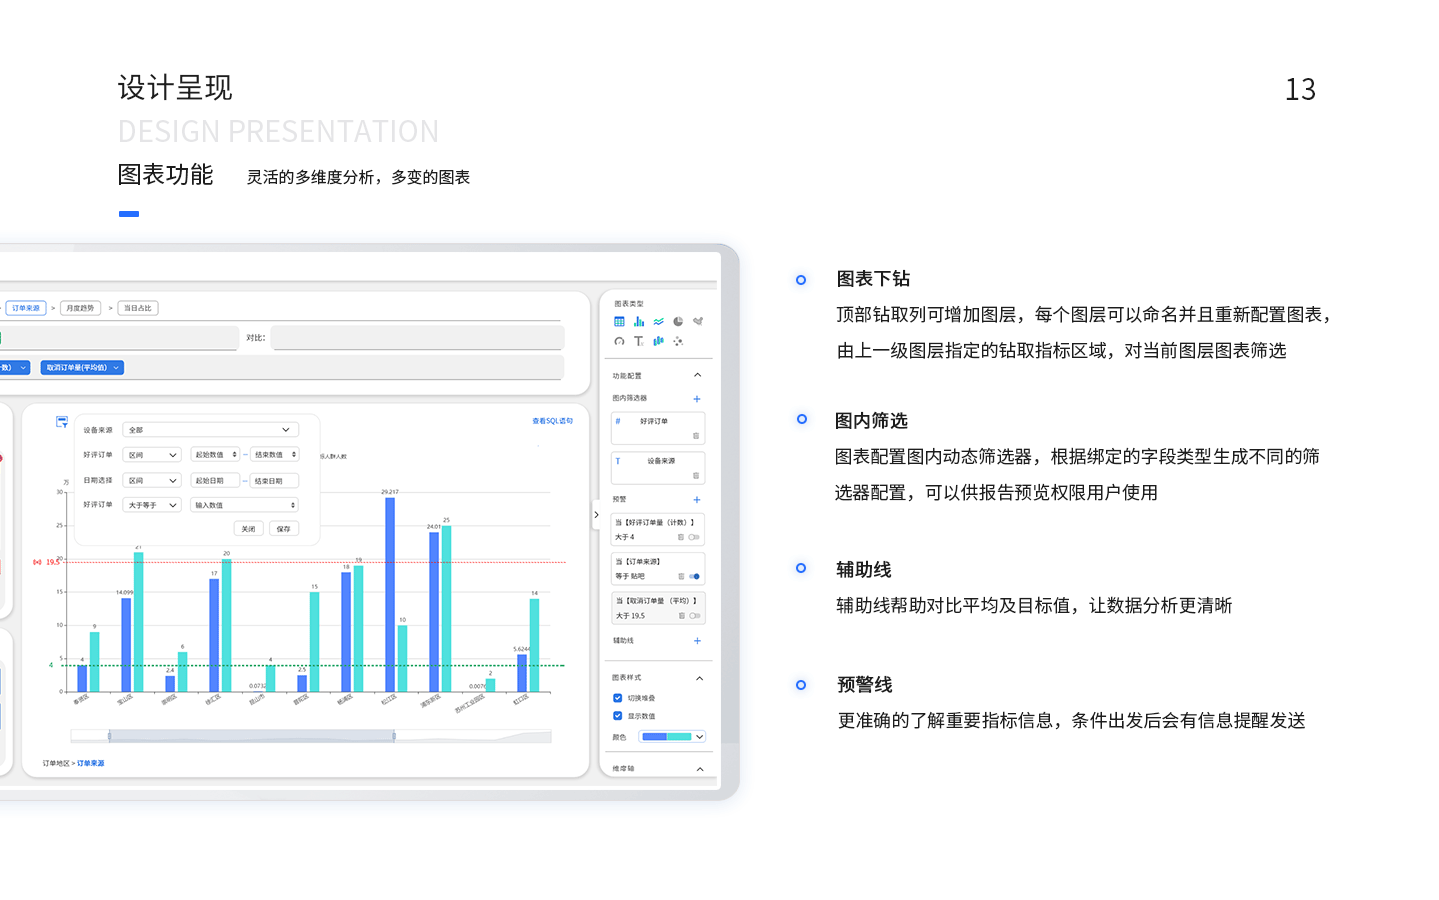Collapse the 维度轴 section
1439x900 pixels.
(x=699, y=769)
